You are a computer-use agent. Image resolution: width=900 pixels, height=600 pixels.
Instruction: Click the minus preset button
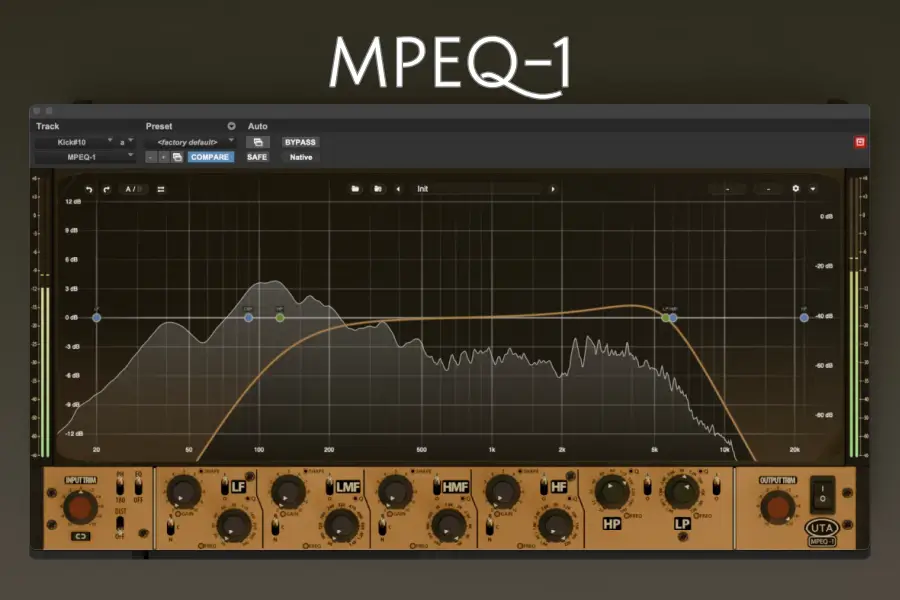point(151,157)
